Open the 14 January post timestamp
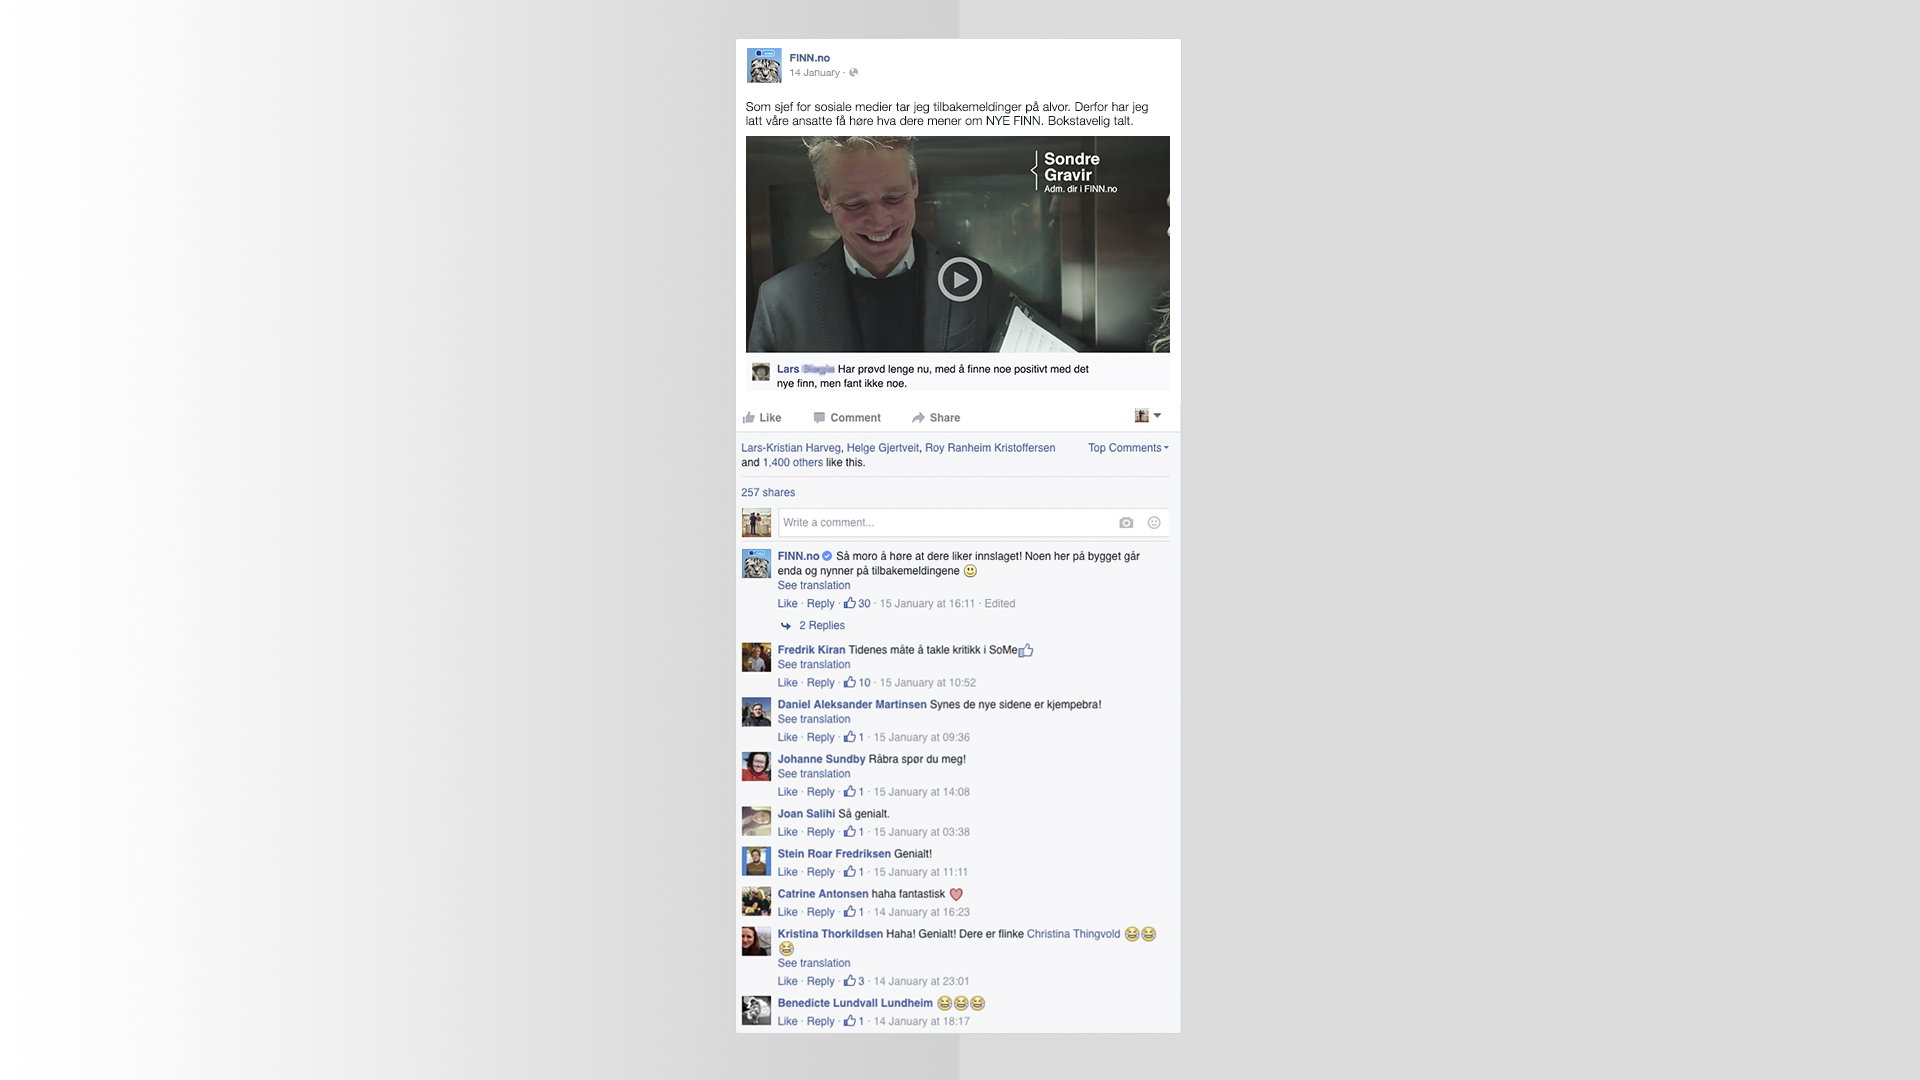The height and width of the screenshot is (1080, 1920). [814, 73]
